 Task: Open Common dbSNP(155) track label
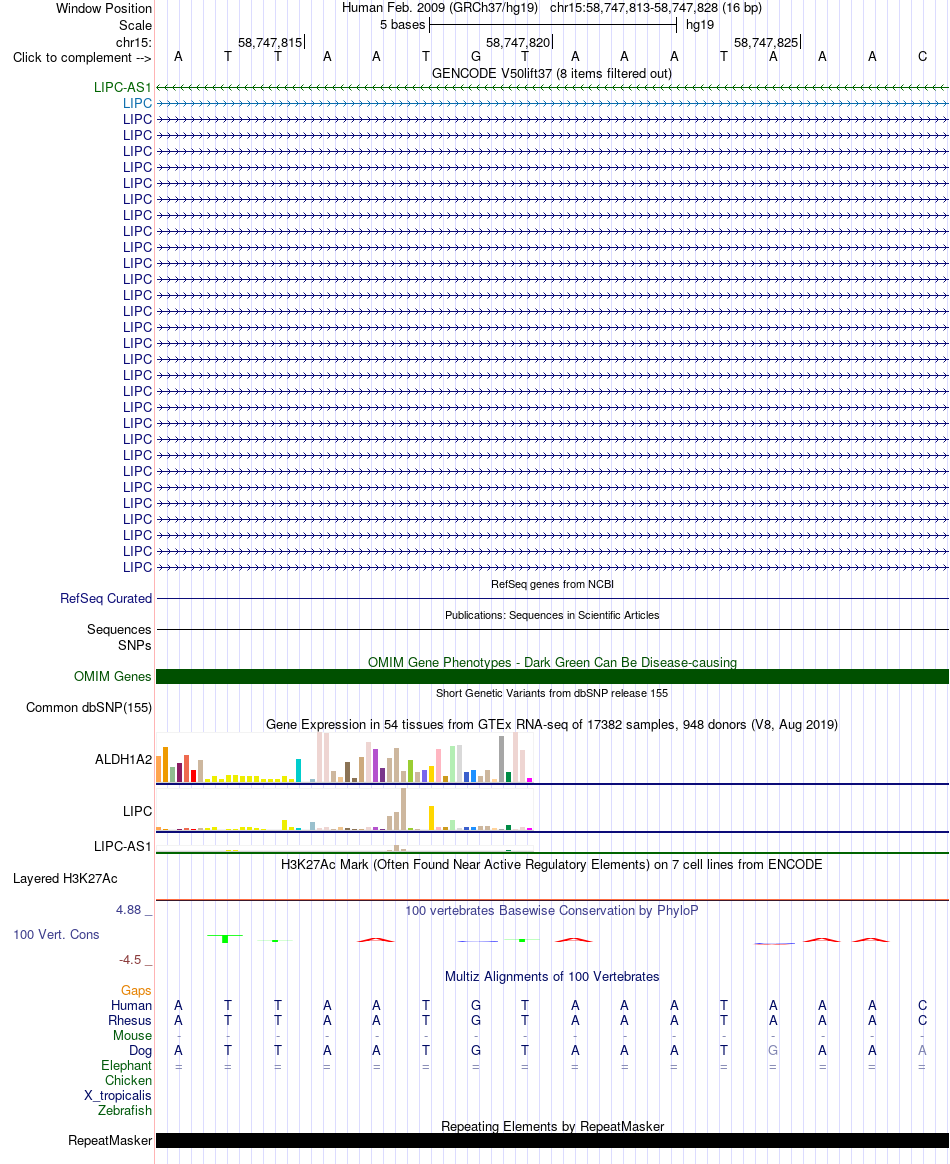[89, 707]
